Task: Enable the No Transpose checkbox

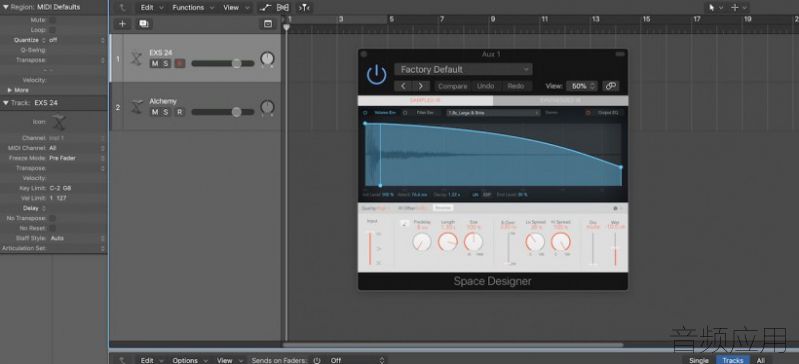Action: (x=52, y=218)
